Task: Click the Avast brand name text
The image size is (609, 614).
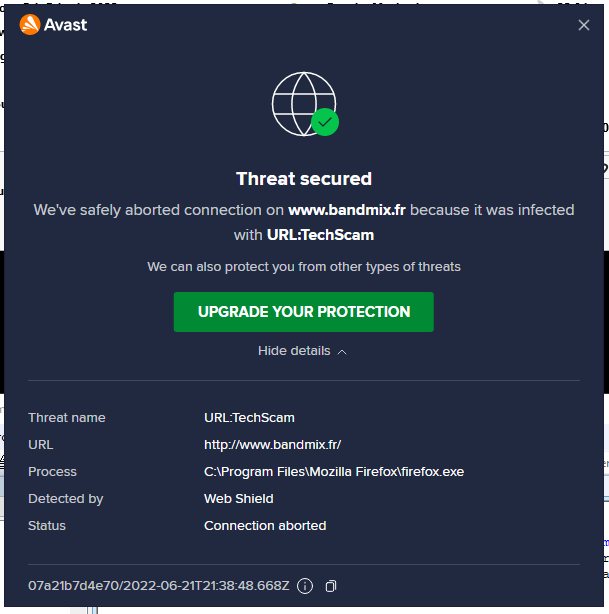Action: point(66,25)
